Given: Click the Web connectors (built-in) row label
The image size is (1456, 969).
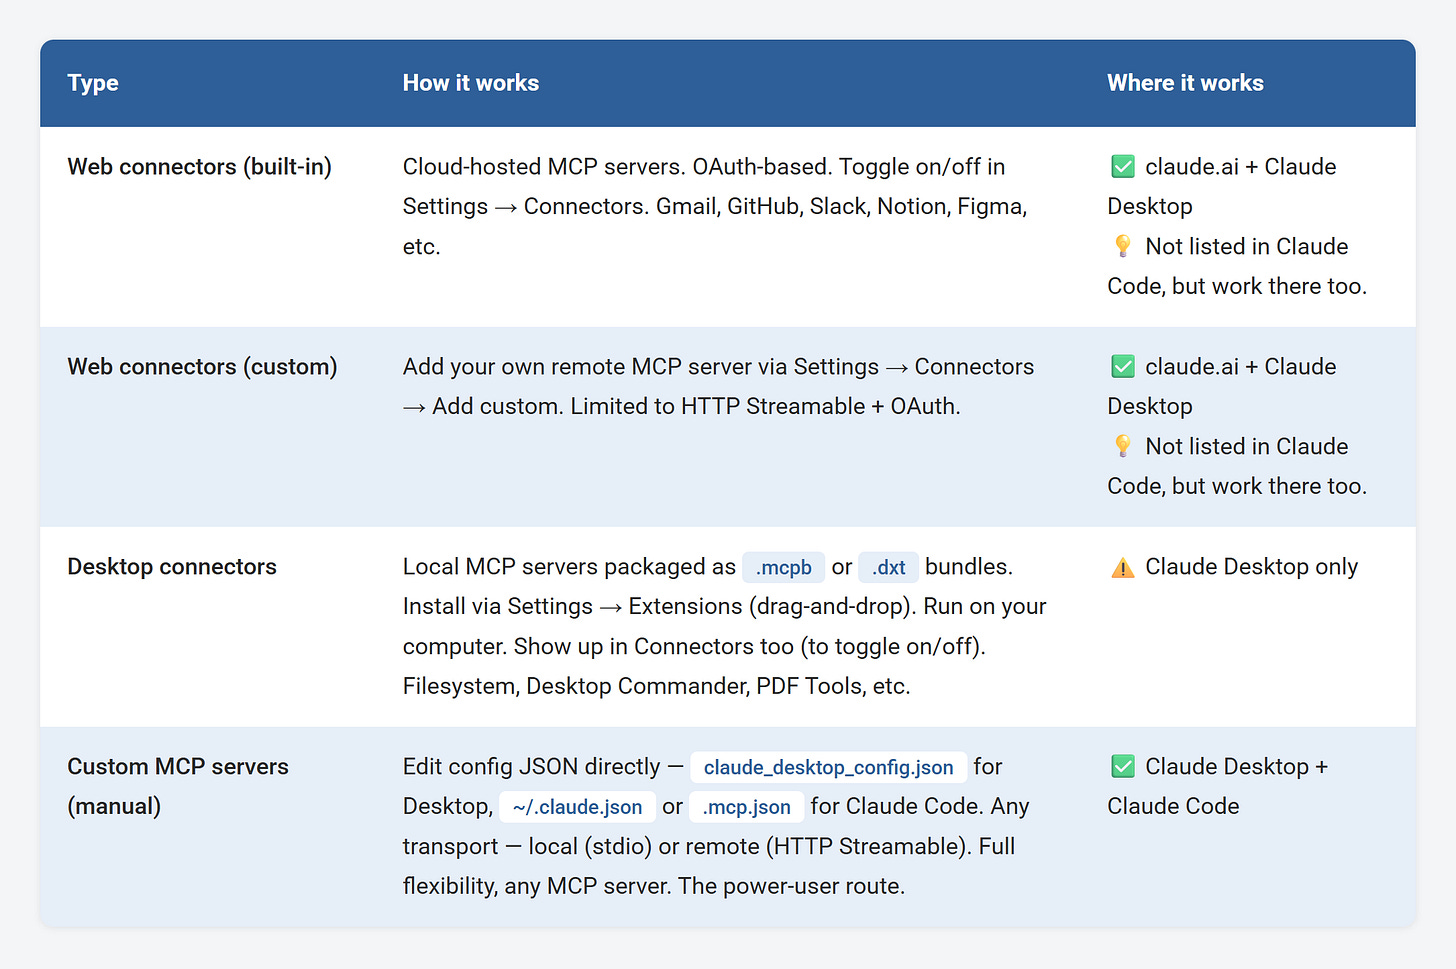Looking at the screenshot, I should pos(199,167).
